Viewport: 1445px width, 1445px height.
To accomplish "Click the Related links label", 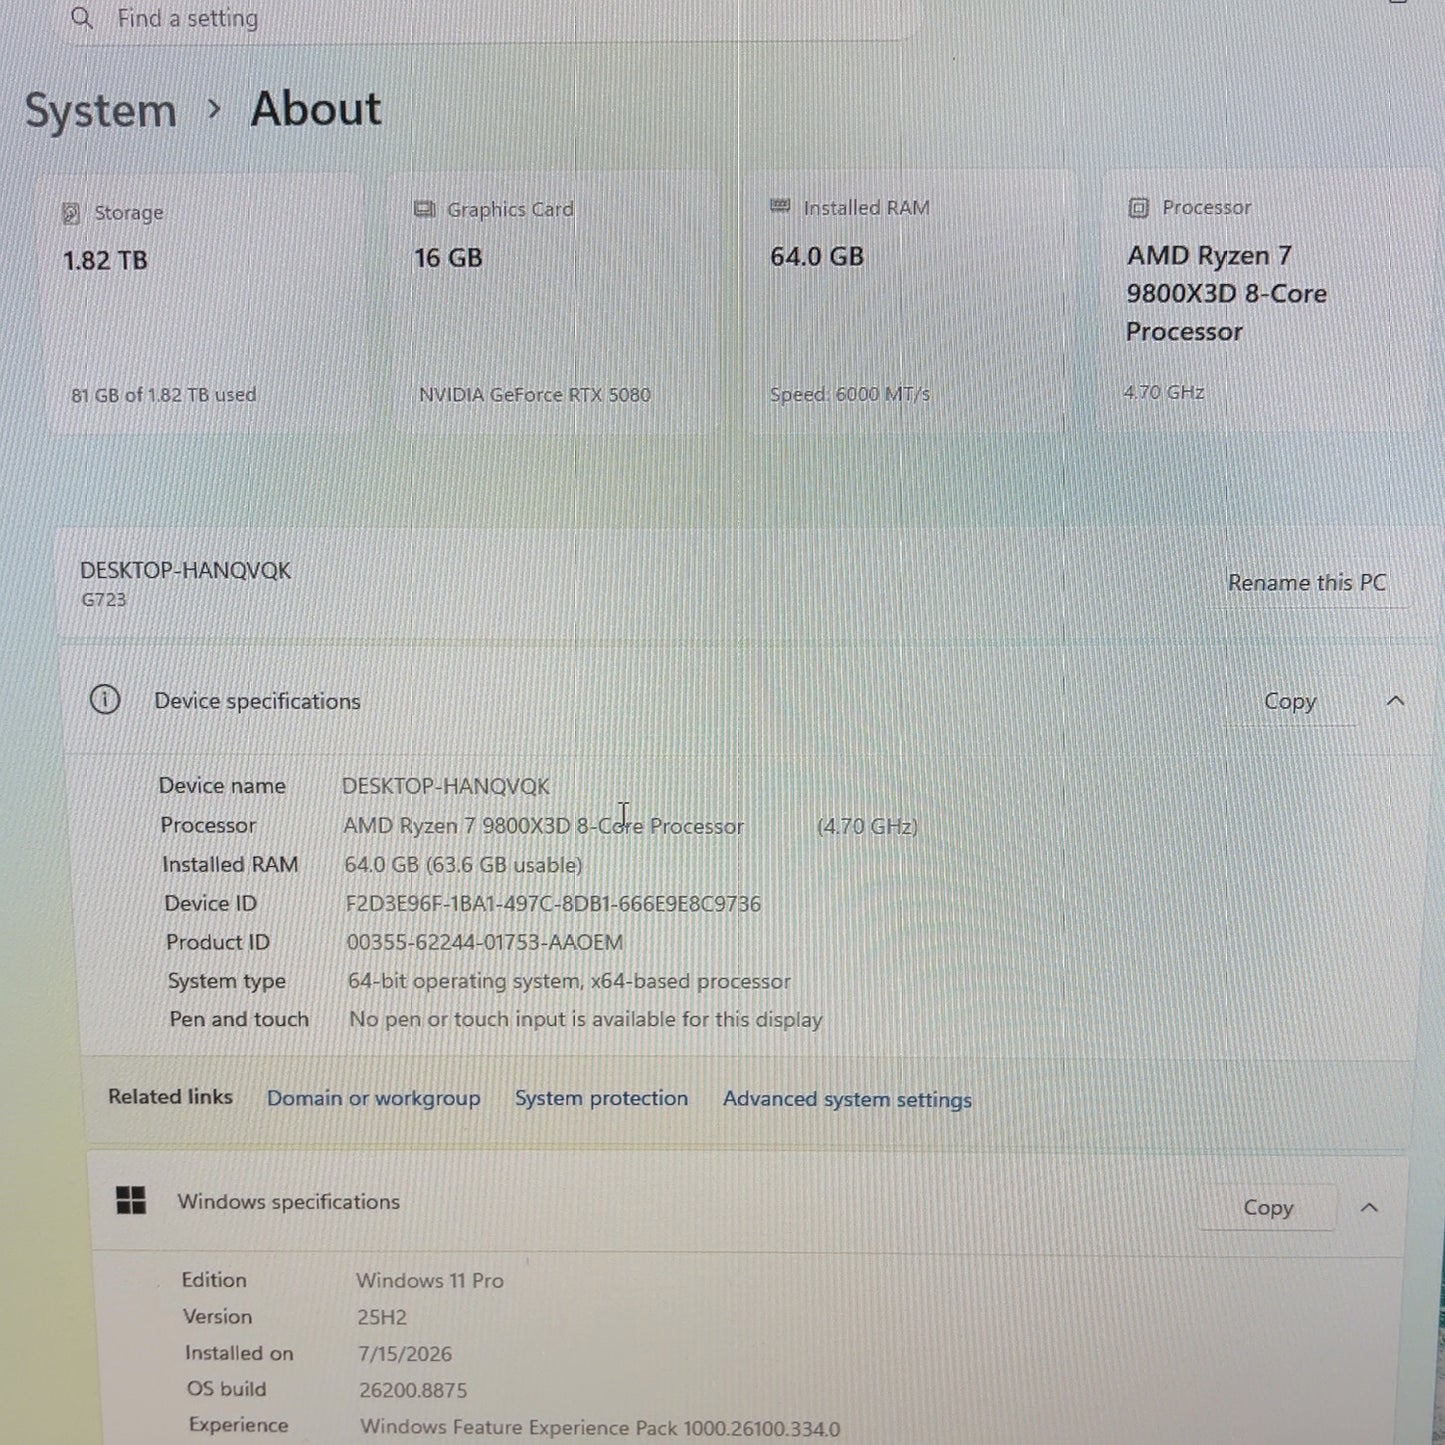I will click(x=170, y=1097).
